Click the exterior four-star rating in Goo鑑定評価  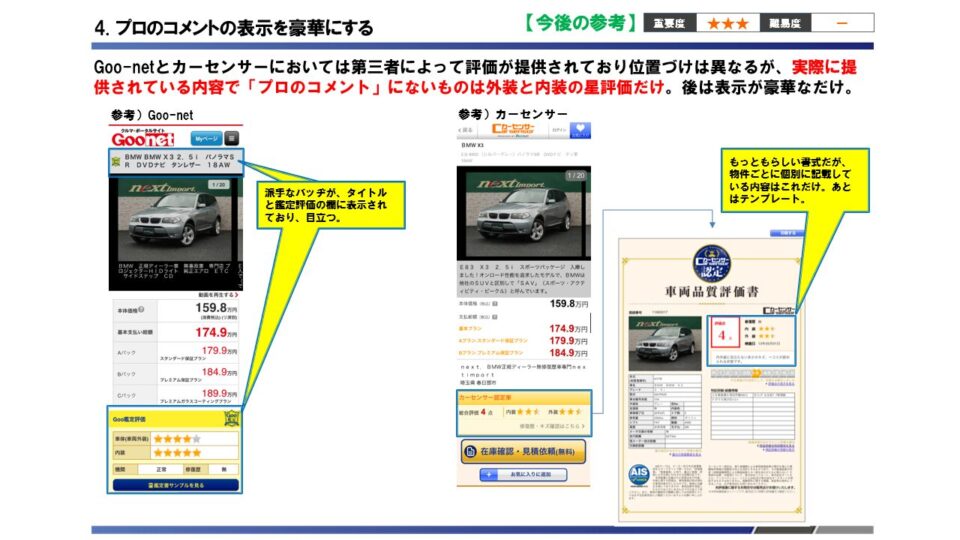pyautogui.click(x=177, y=439)
